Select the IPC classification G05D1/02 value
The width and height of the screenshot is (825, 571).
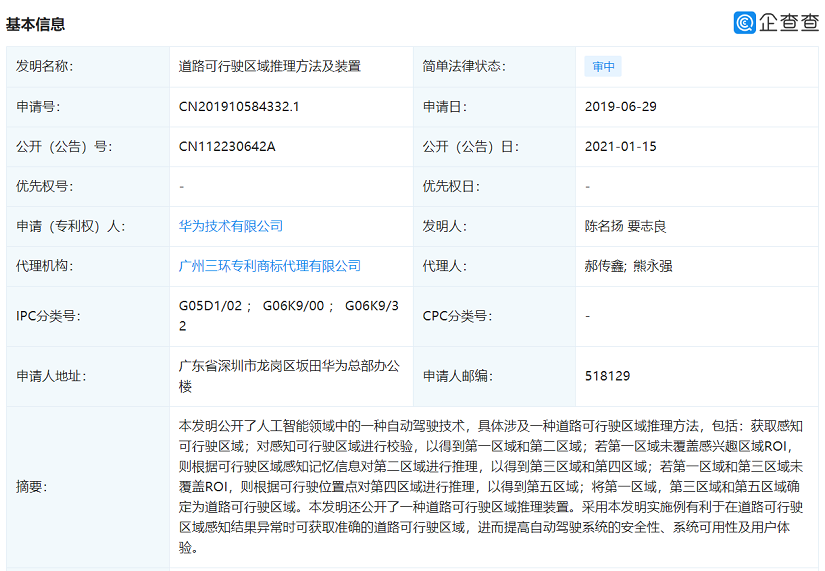(x=210, y=306)
